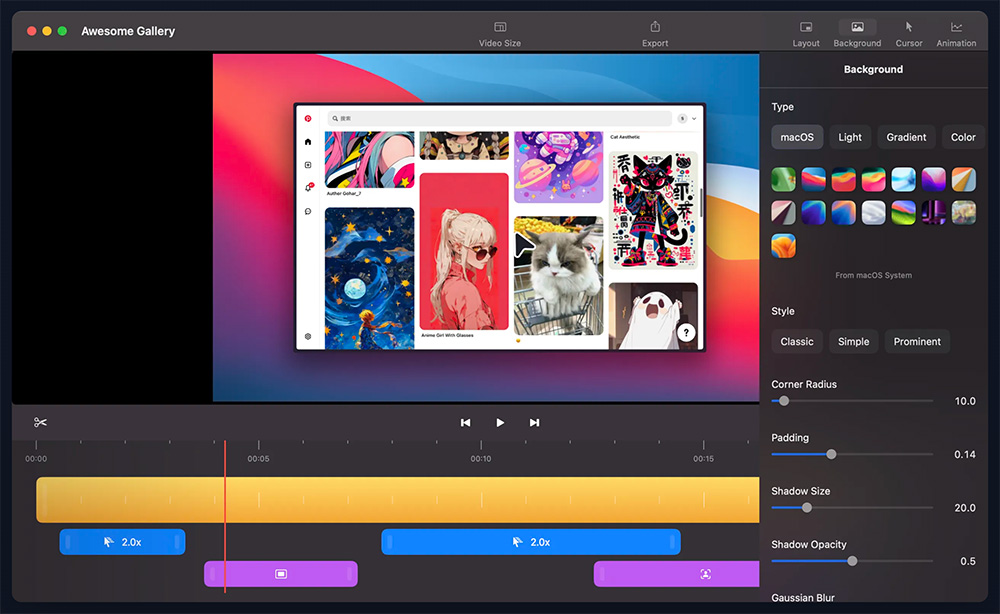1000x614 pixels.
Task: Click the Export toolbar button
Action: coord(655,34)
